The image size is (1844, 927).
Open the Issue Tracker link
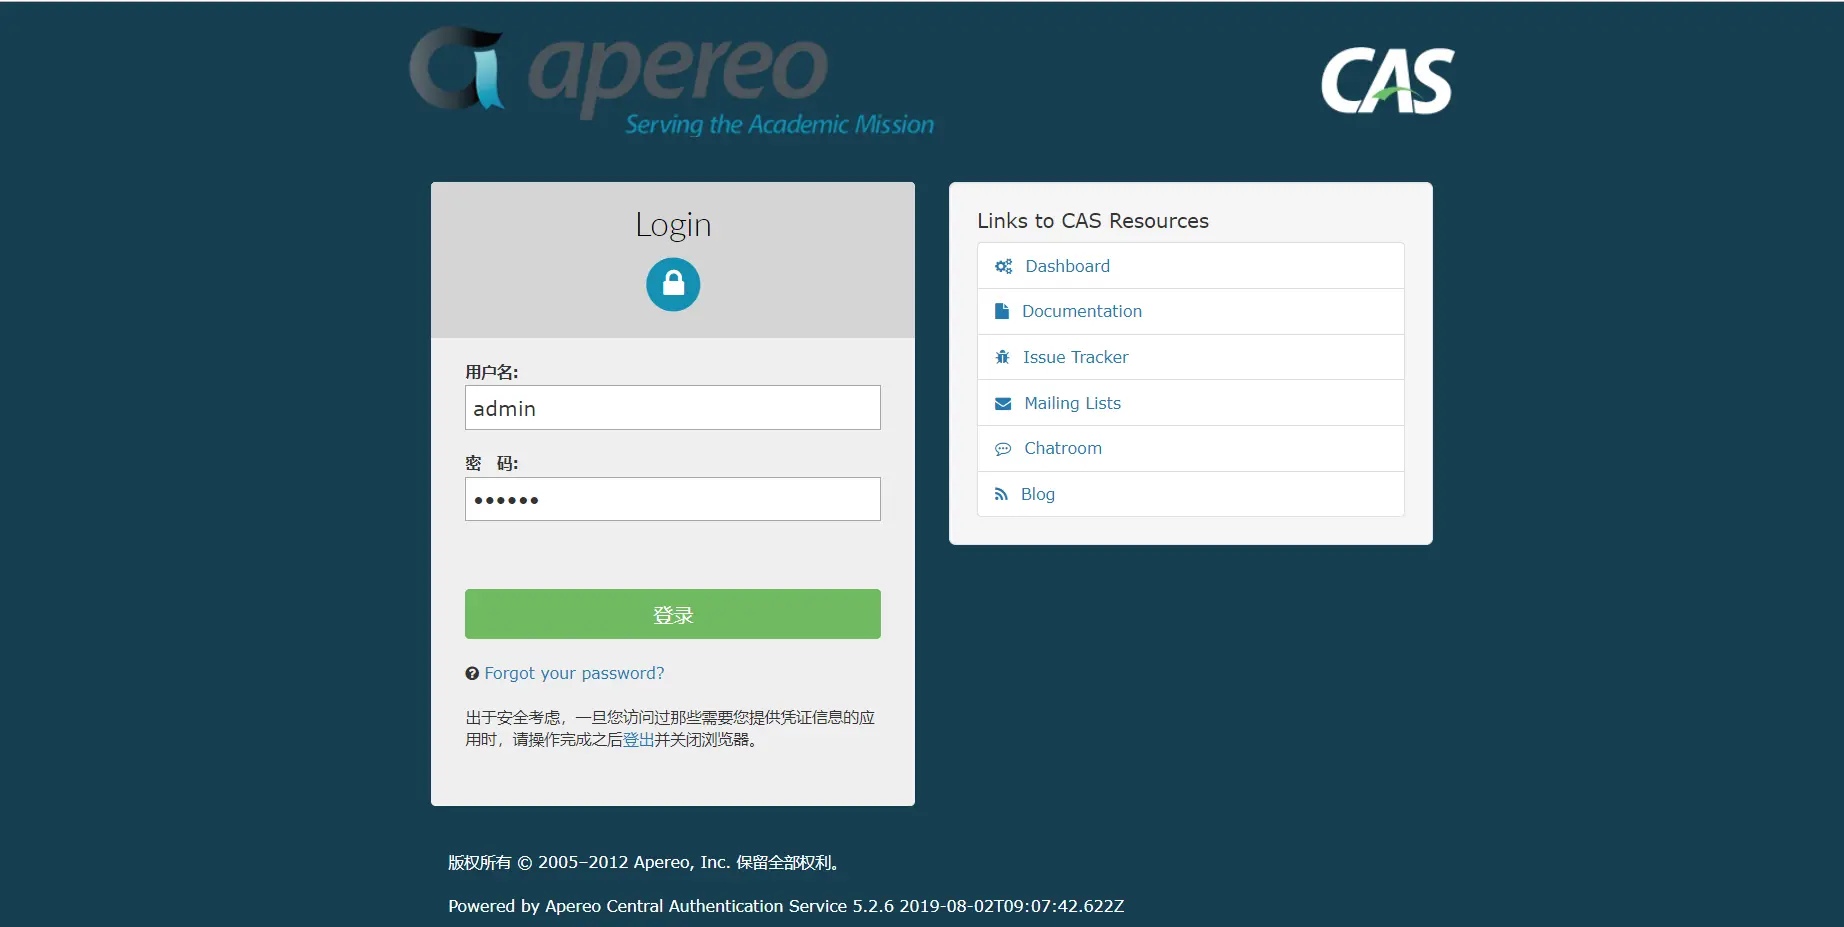coord(1075,357)
